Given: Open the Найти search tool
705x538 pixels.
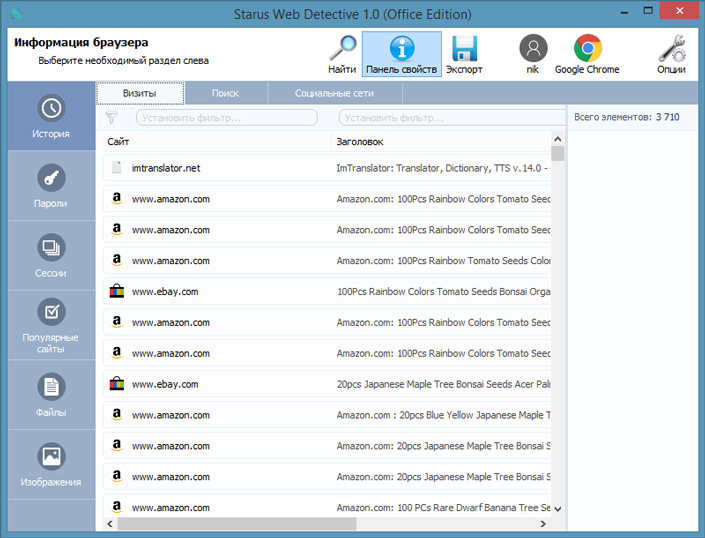Looking at the screenshot, I should [342, 54].
